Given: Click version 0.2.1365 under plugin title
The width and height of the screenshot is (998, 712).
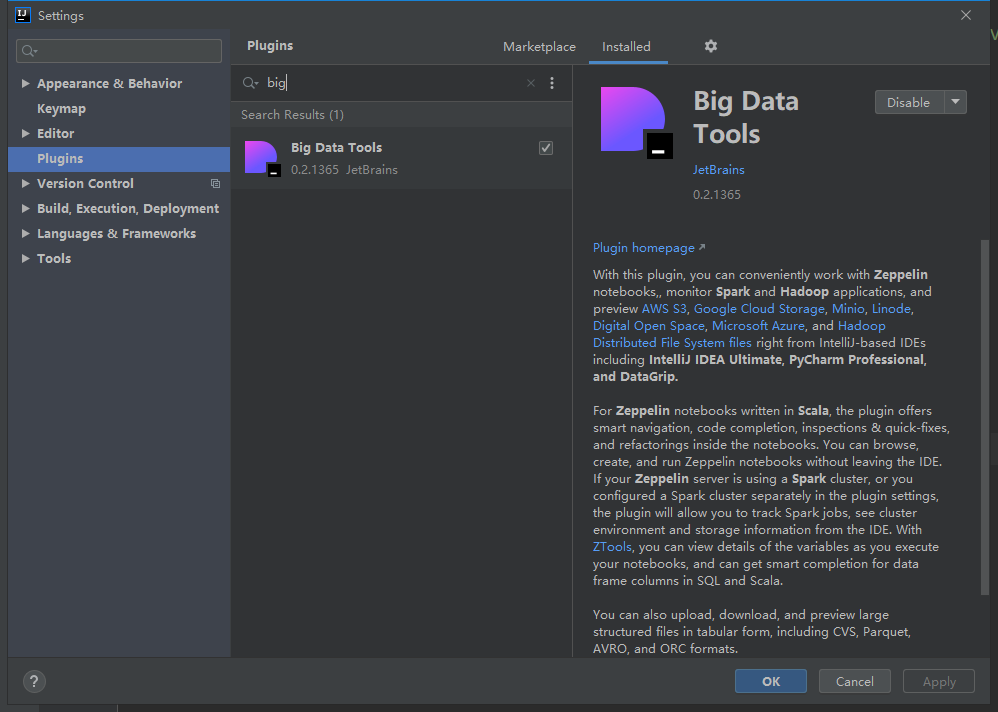Looking at the screenshot, I should coord(717,195).
